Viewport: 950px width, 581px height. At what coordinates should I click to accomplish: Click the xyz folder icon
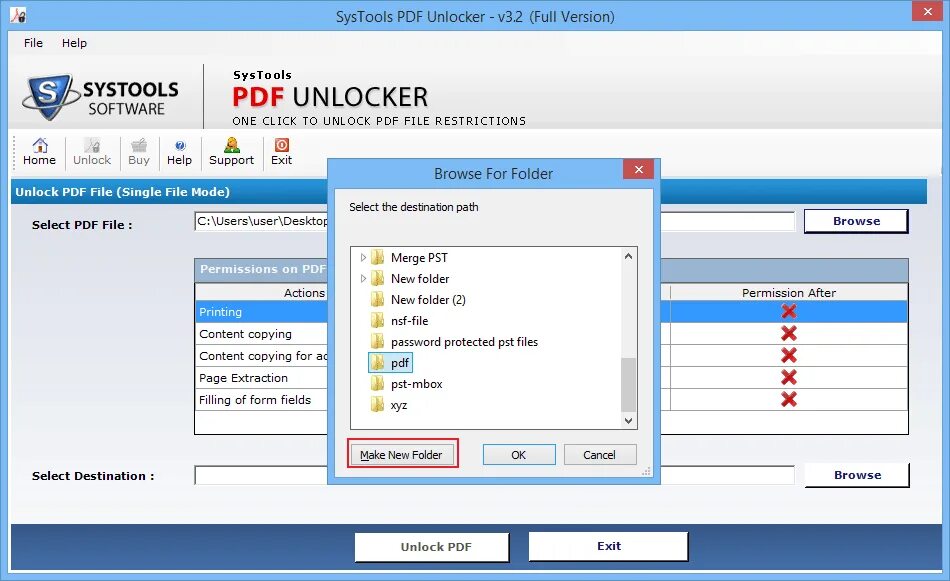click(x=377, y=405)
